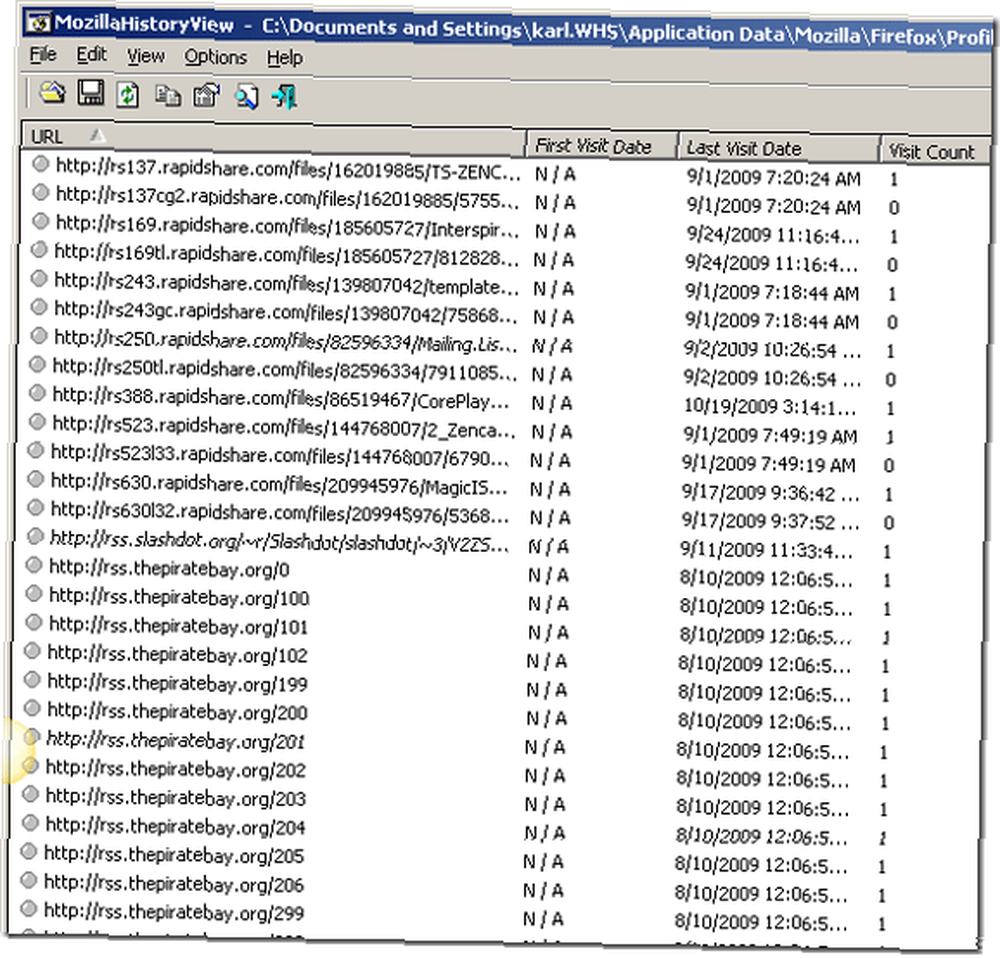
Task: Click the gray globe icon beside rss.thepiratebay.org/0
Action: 33,566
